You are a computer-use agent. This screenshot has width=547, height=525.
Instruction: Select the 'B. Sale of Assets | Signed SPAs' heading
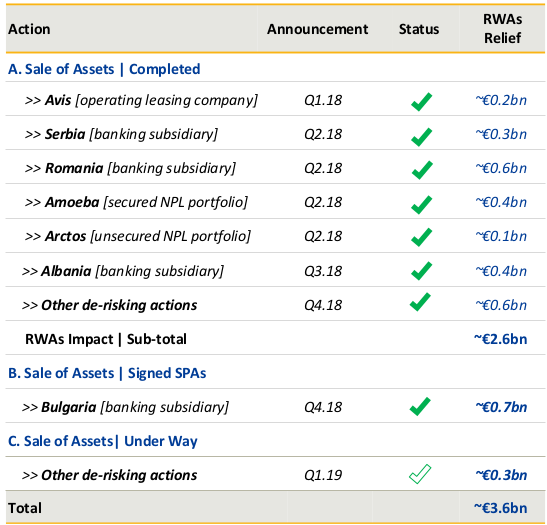pos(107,373)
